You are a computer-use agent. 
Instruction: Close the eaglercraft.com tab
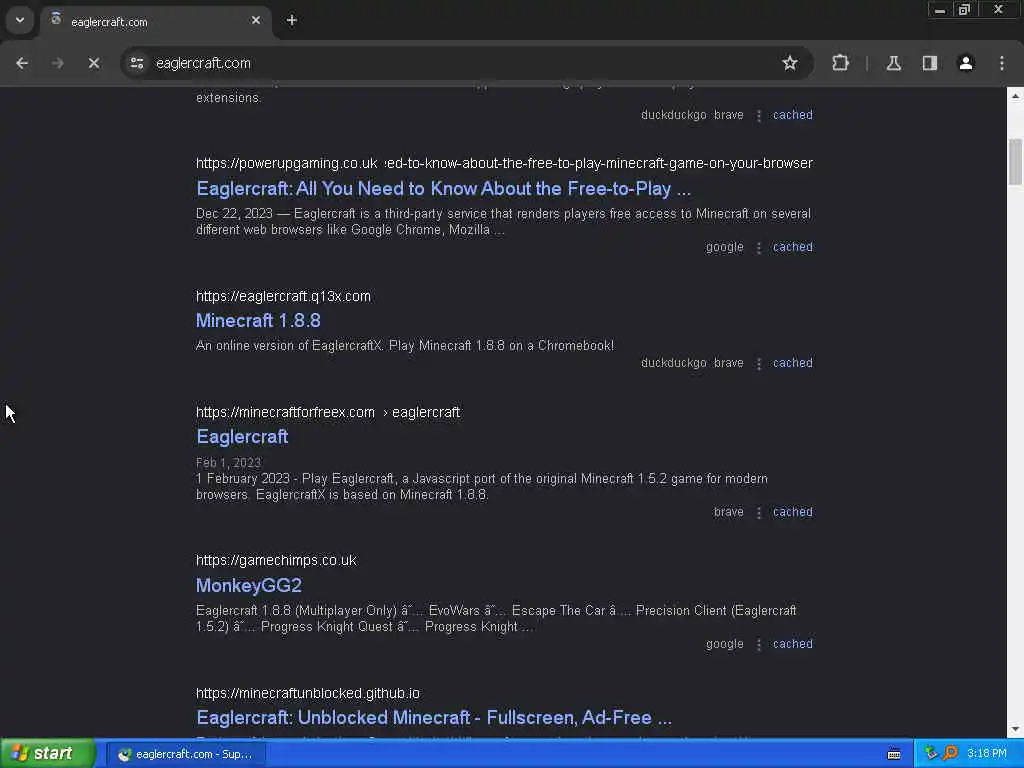tap(256, 21)
